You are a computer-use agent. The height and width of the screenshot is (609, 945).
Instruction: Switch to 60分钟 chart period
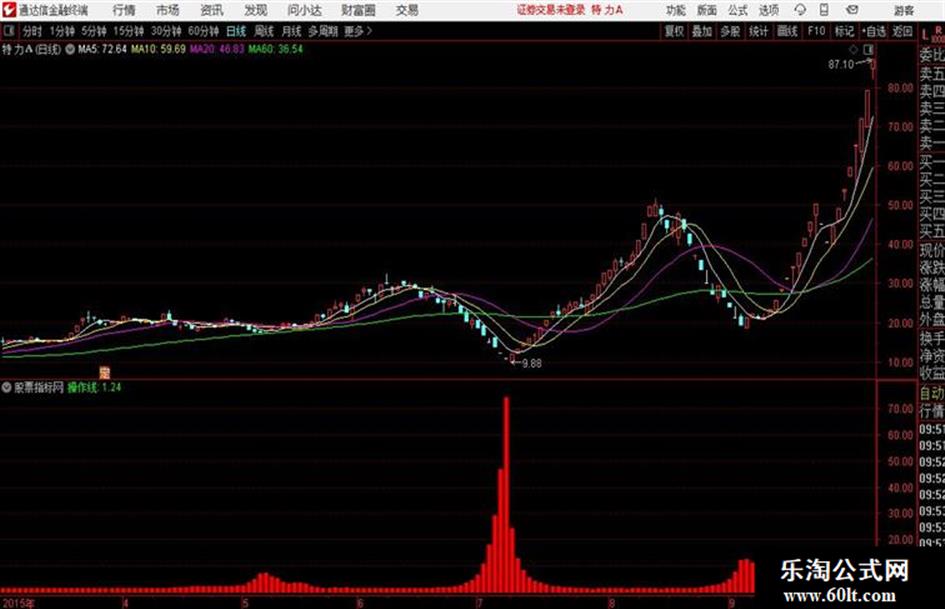(x=204, y=31)
